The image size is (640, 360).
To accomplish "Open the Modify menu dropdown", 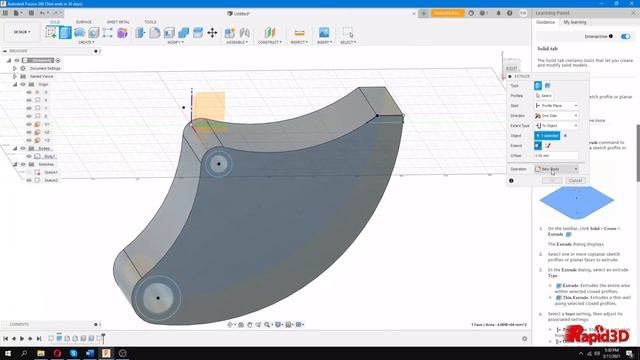I will (176, 42).
